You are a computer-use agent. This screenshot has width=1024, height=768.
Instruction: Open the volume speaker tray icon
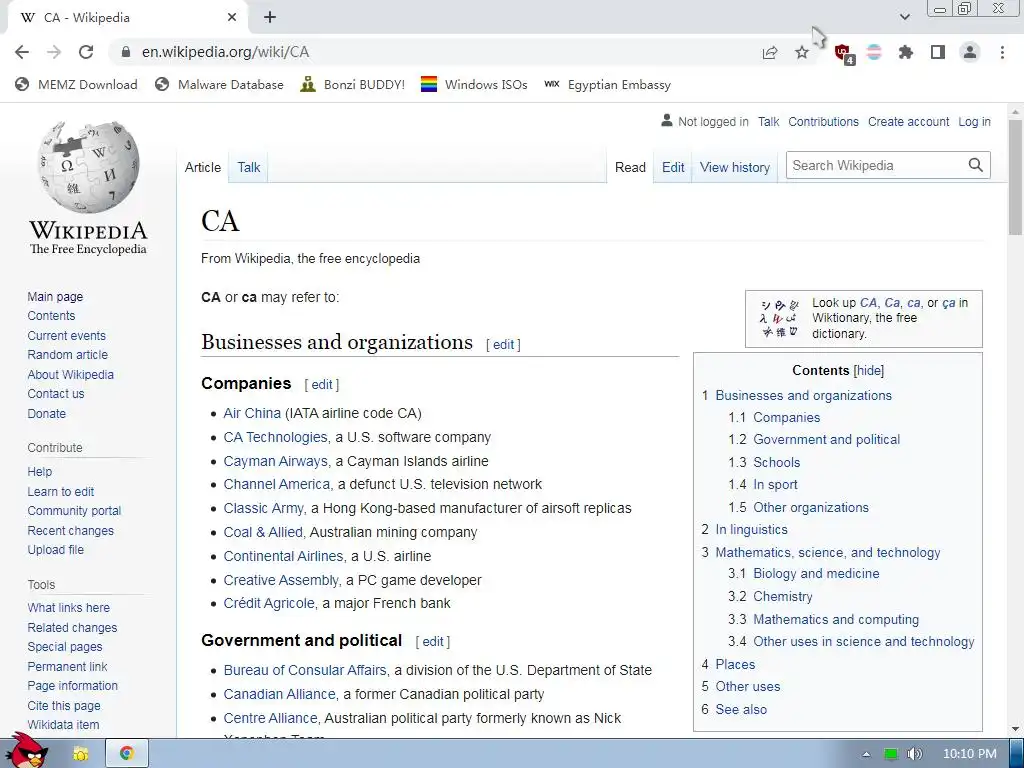click(x=914, y=754)
